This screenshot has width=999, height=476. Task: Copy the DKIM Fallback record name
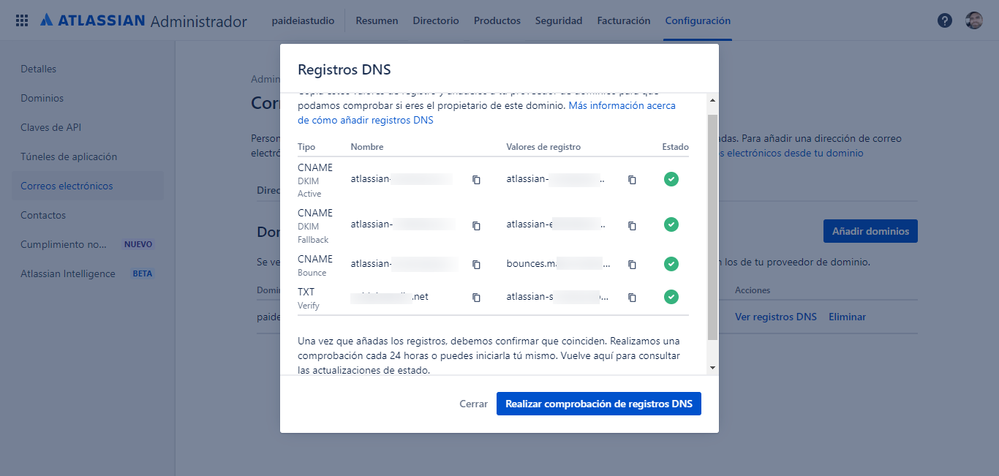(x=476, y=225)
